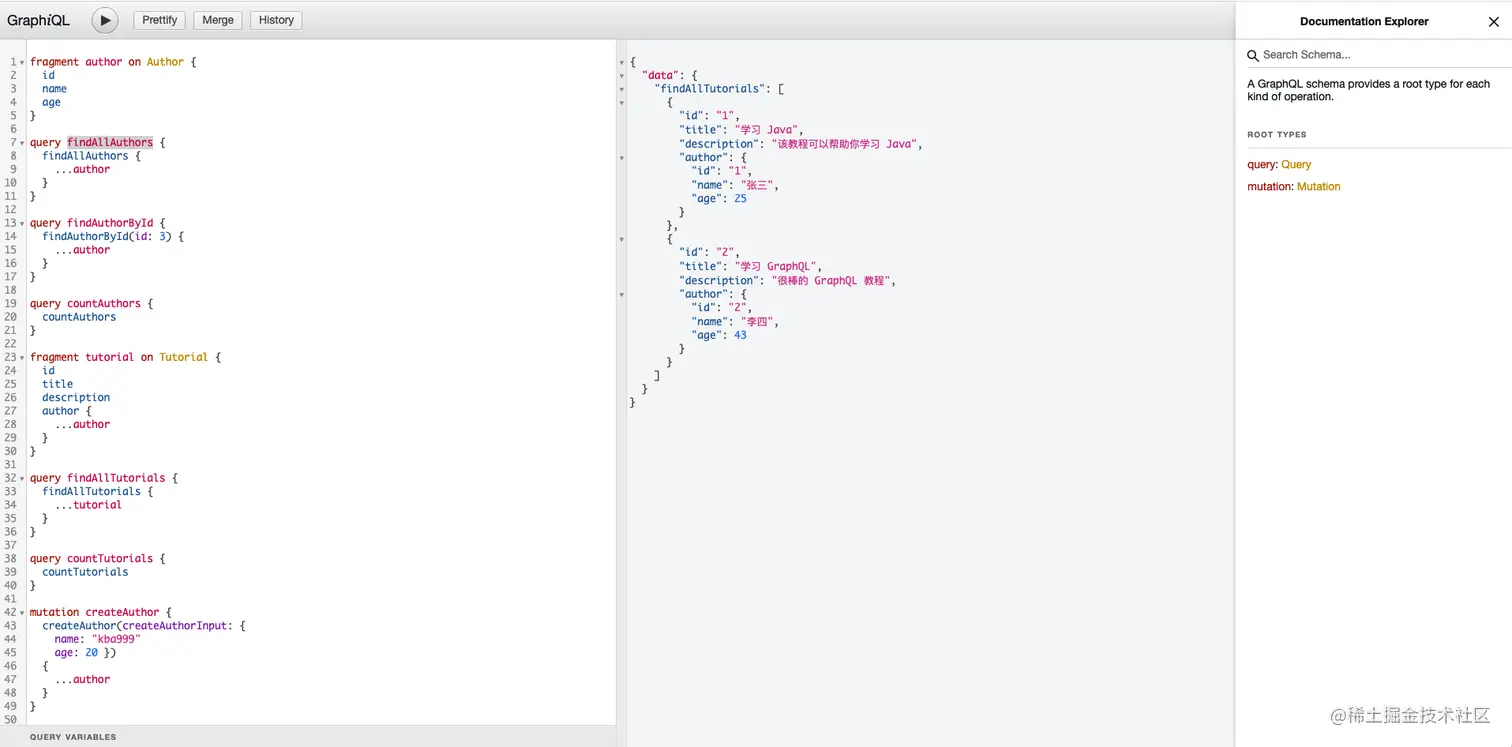Click the highlighted findAllAuthors query name
Viewport: 1512px width, 747px height.
110,143
